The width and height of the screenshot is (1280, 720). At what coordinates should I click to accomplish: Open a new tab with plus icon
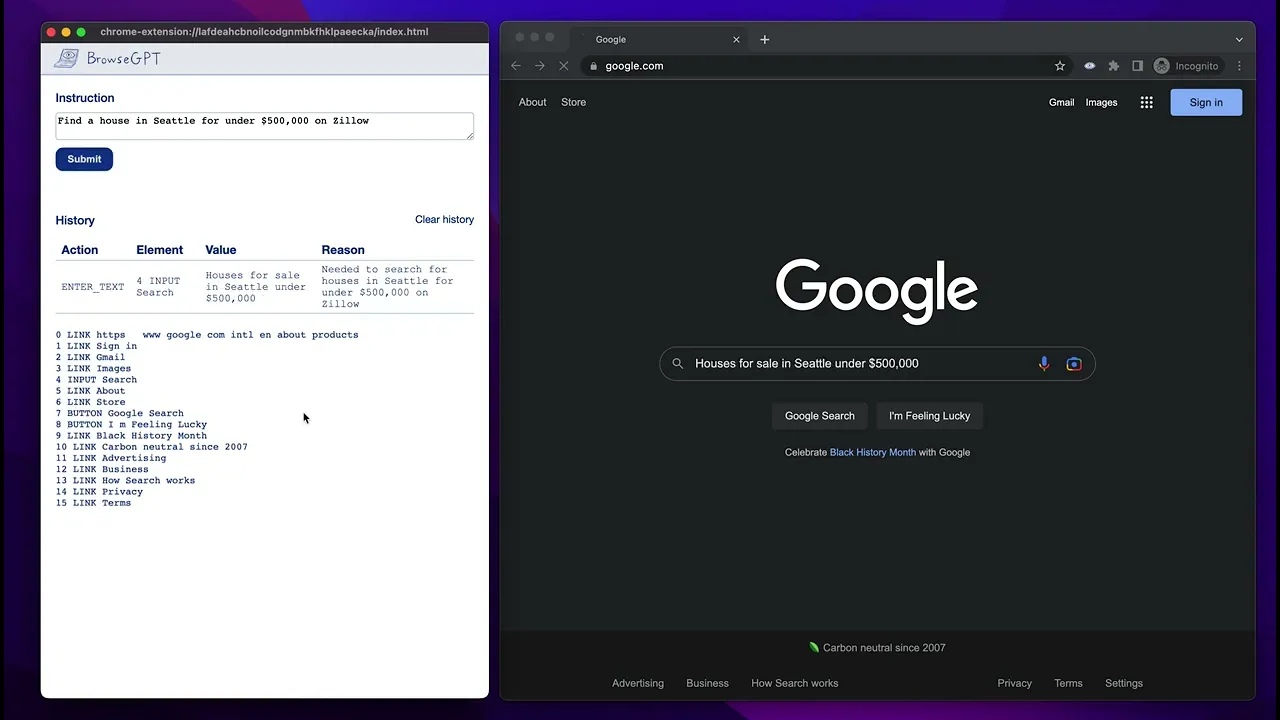(x=765, y=39)
